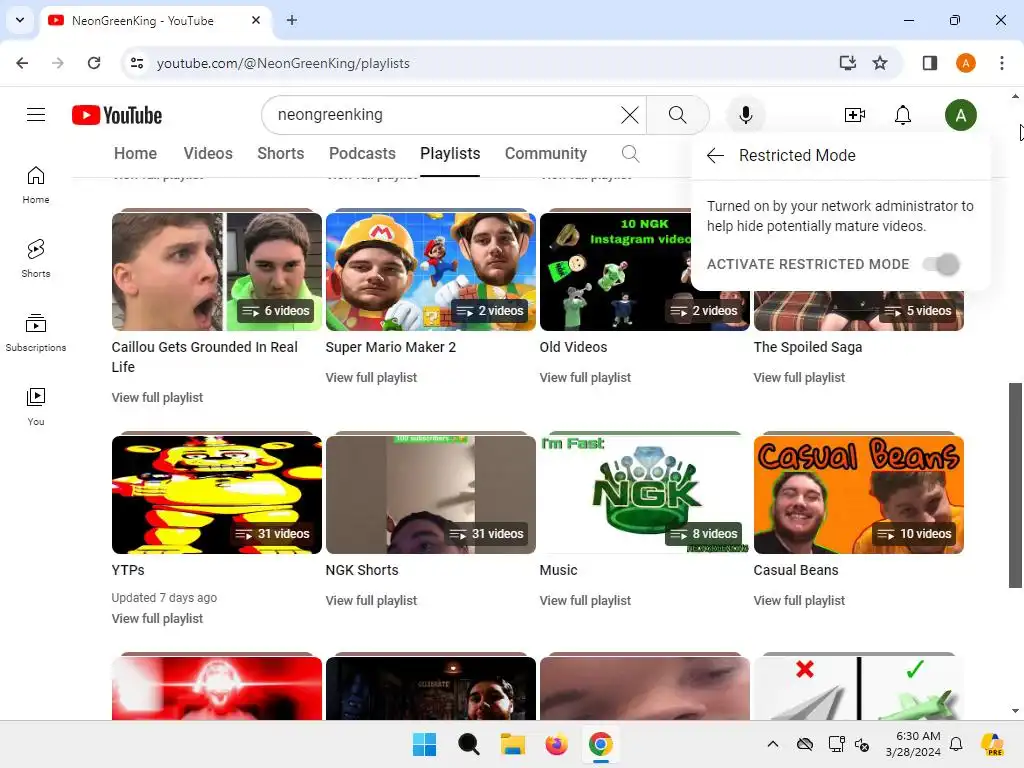Image resolution: width=1024 pixels, height=768 pixels.
Task: Open the Music playlist thumbnail
Action: click(x=645, y=494)
